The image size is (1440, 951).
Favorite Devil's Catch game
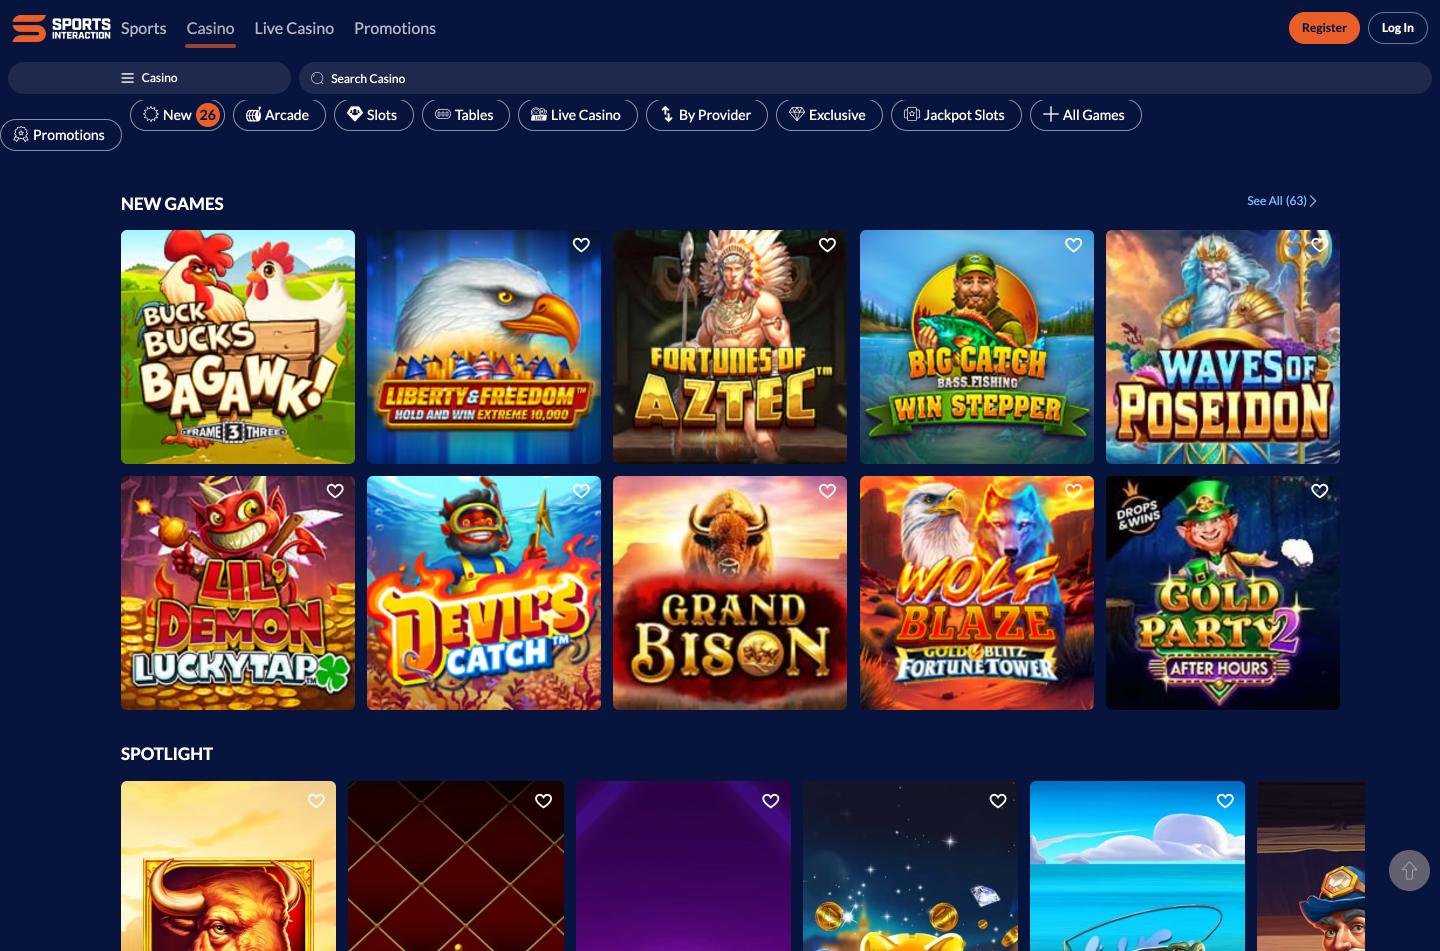pos(581,491)
